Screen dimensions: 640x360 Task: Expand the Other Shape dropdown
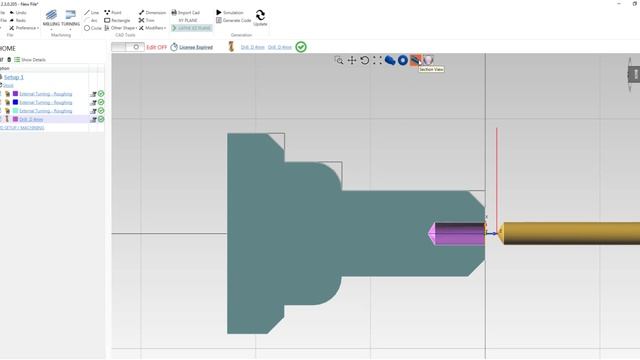(120, 28)
